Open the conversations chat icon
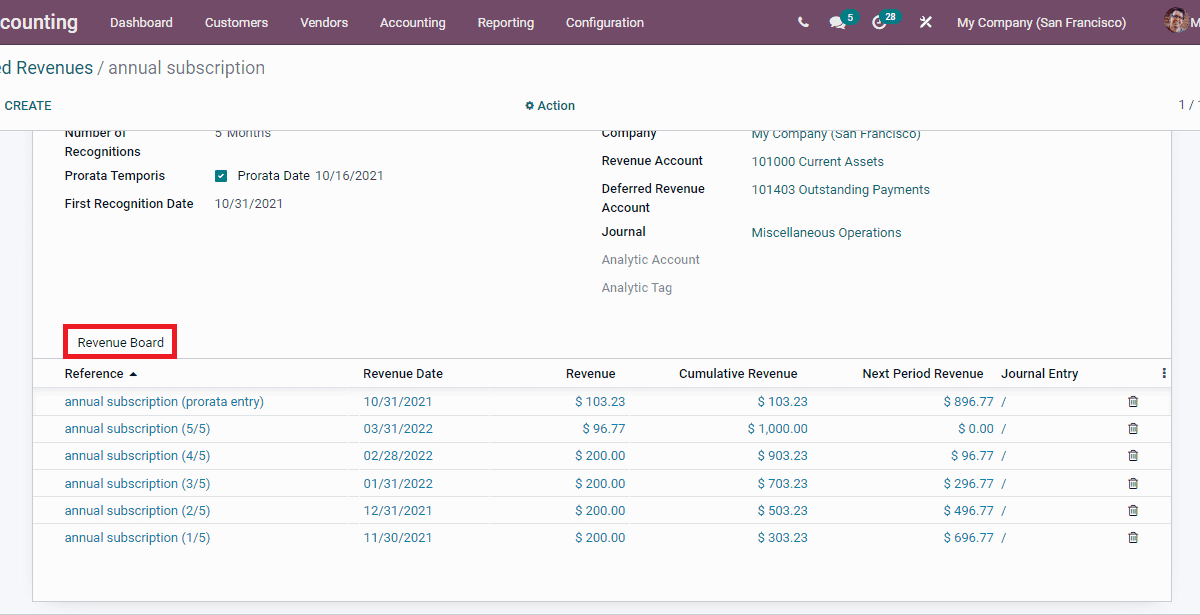1200x615 pixels. 837,22
